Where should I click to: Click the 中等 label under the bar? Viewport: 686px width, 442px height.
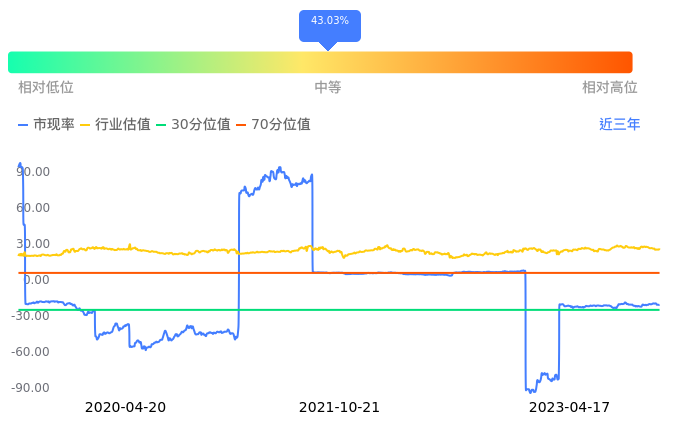[328, 88]
